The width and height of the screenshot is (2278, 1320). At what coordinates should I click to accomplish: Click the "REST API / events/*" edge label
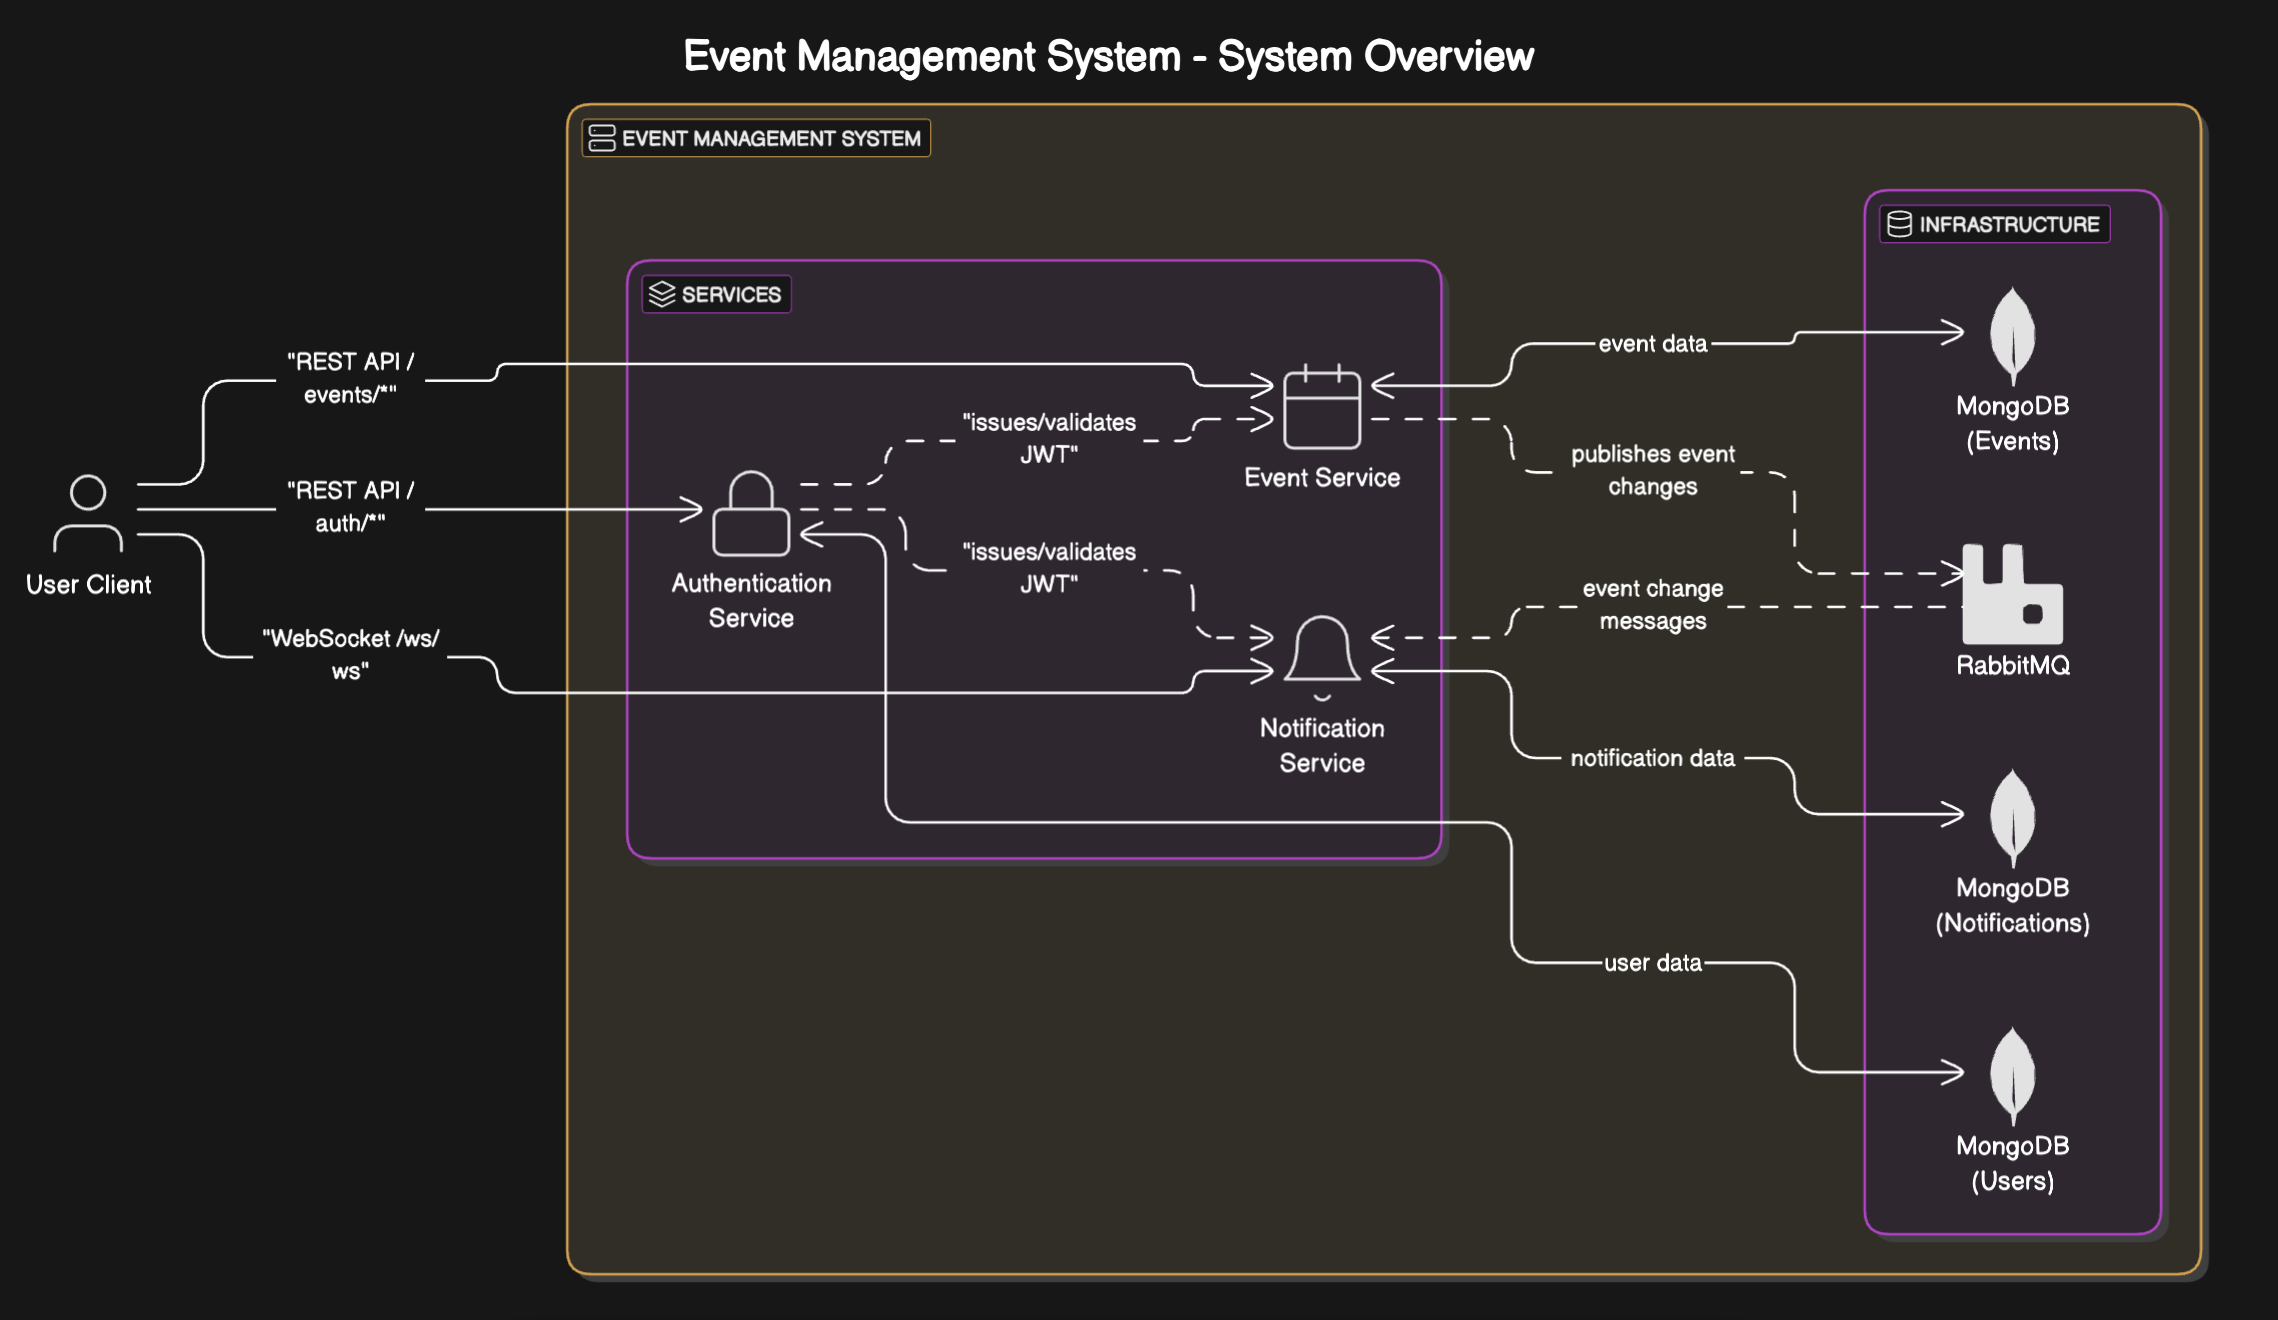click(350, 378)
